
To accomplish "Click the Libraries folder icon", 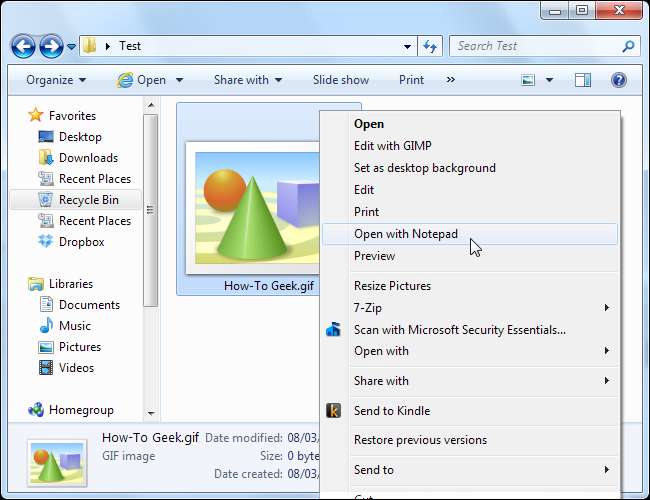I will (x=36, y=284).
